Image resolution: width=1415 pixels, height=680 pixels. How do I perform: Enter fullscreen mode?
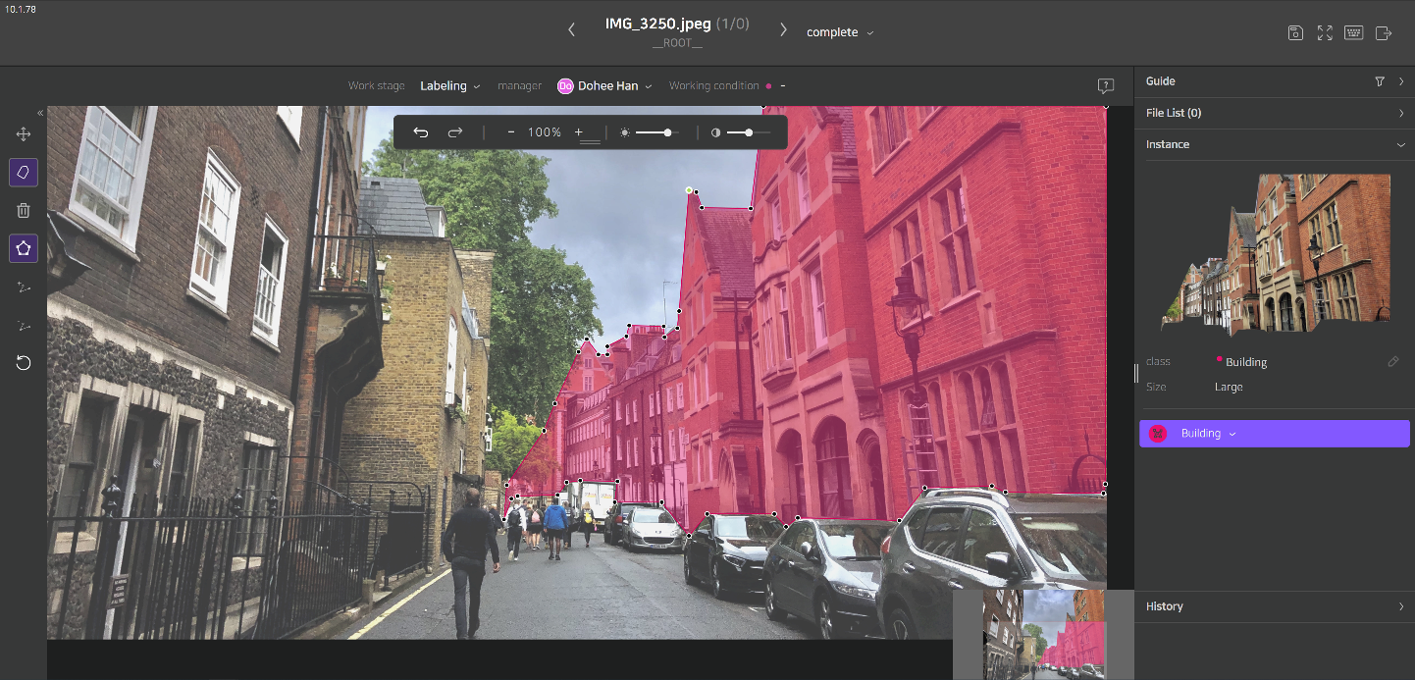1325,33
